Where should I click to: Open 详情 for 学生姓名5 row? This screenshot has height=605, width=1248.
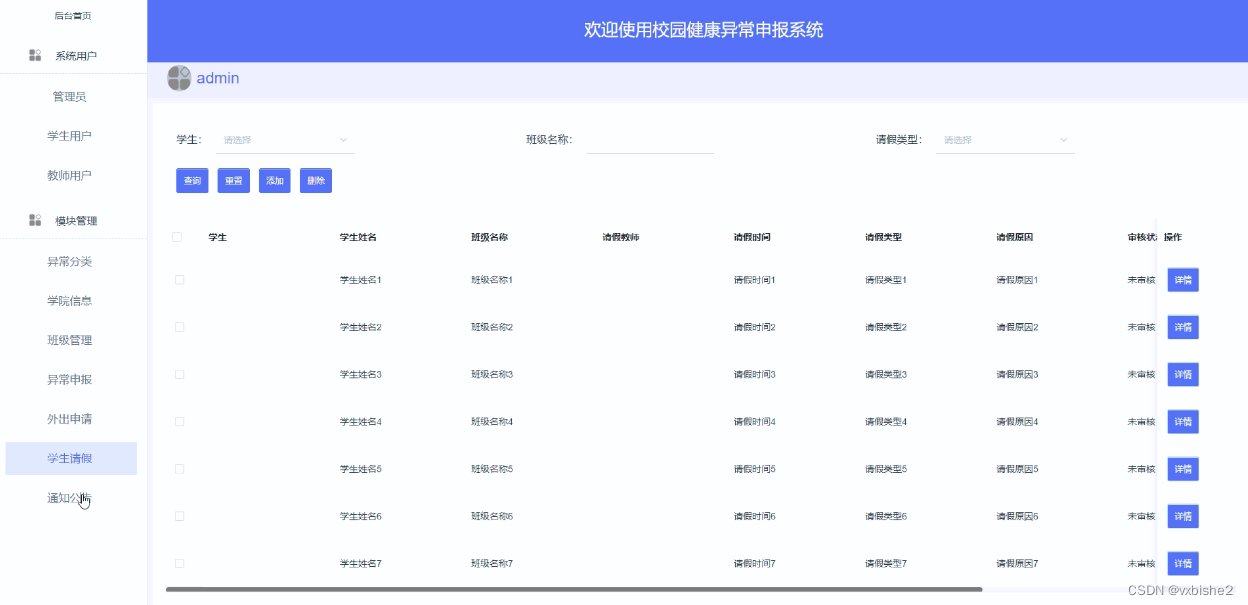[1183, 469]
